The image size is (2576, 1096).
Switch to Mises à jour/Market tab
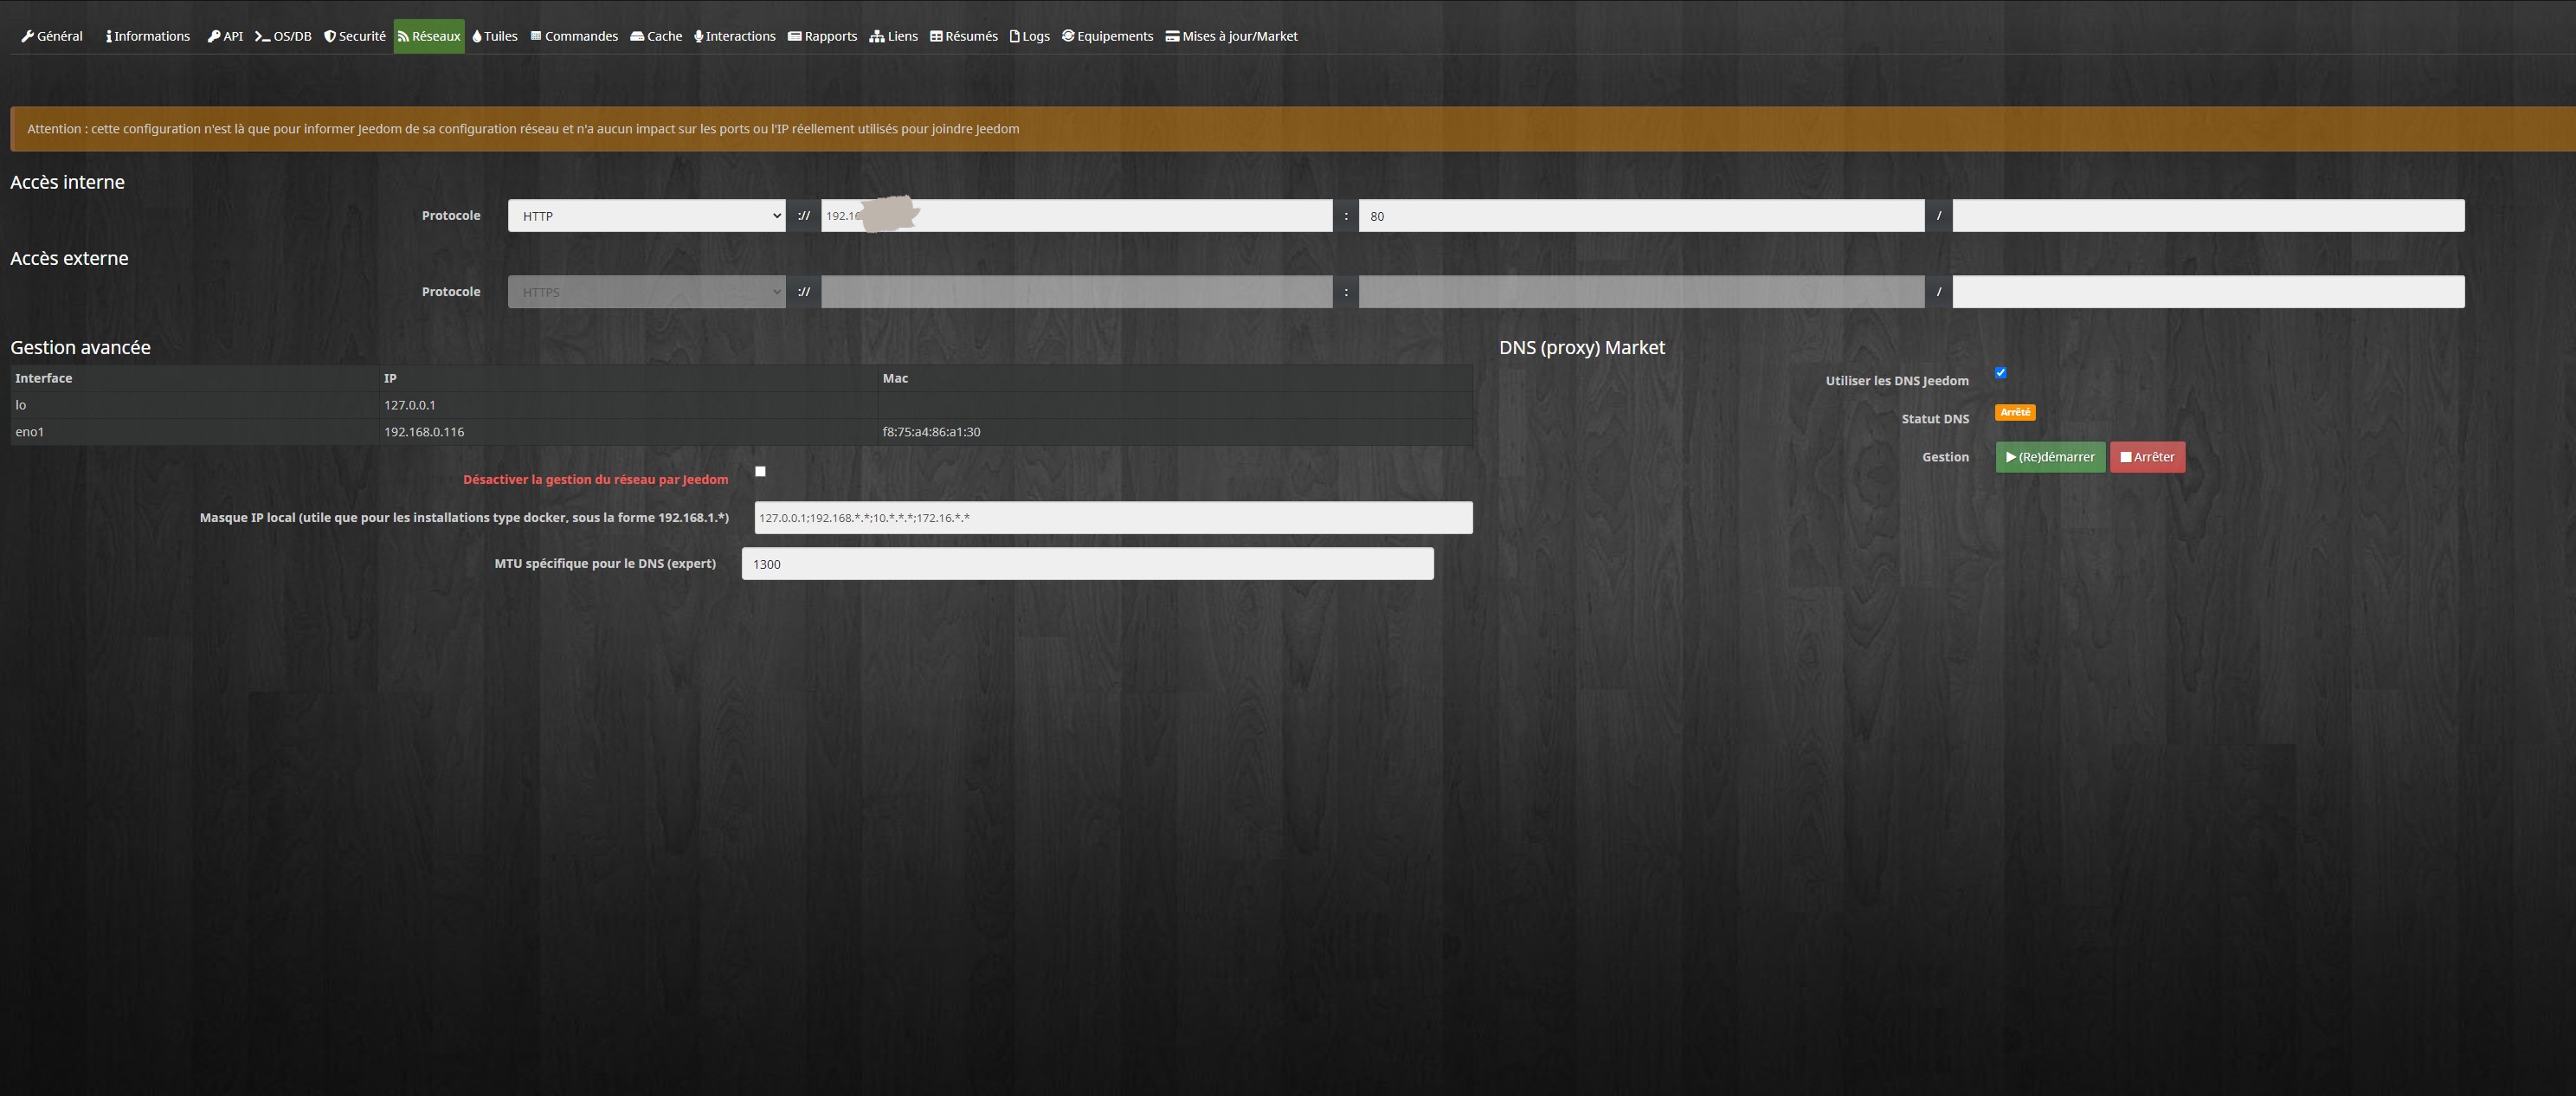click(x=1232, y=36)
